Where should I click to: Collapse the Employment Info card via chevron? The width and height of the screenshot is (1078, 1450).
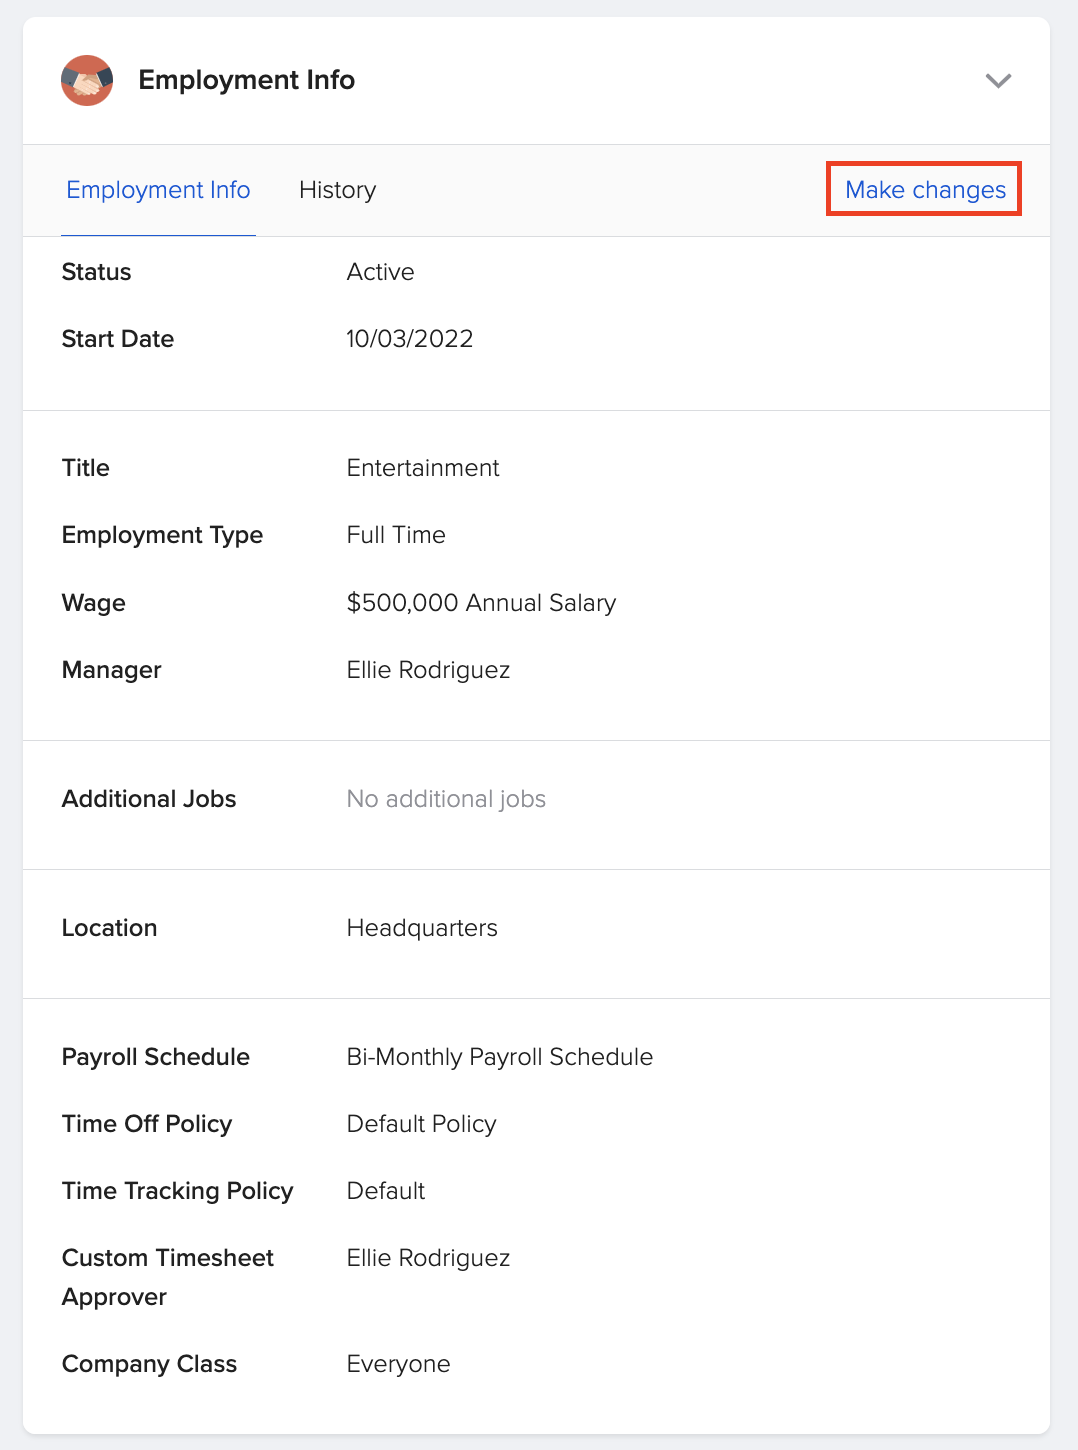pos(998,81)
